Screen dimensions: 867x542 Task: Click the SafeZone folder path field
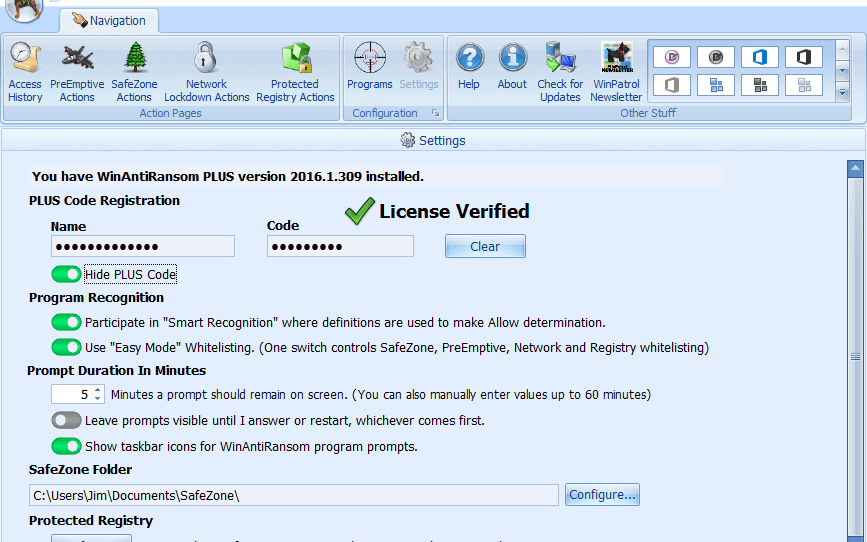point(294,495)
